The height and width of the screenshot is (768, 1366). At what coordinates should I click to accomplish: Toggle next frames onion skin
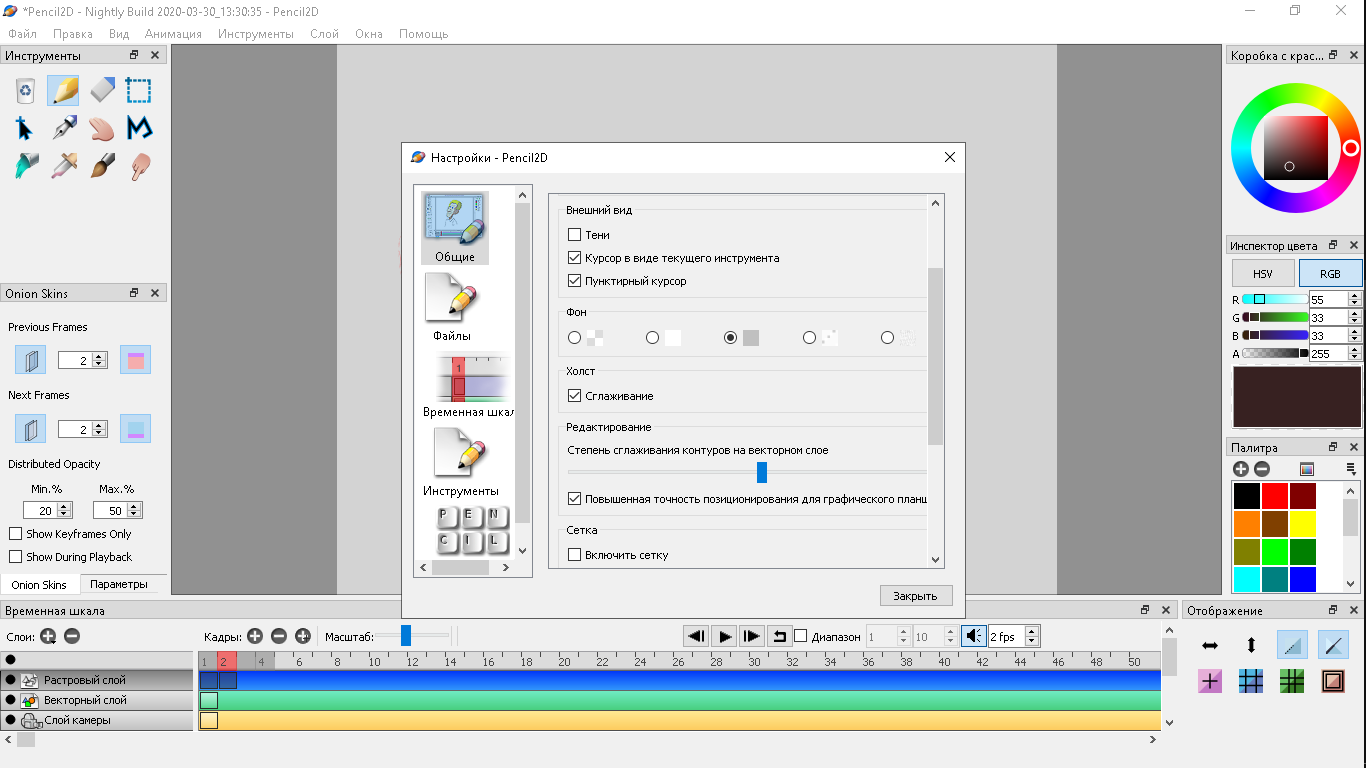(x=30, y=429)
